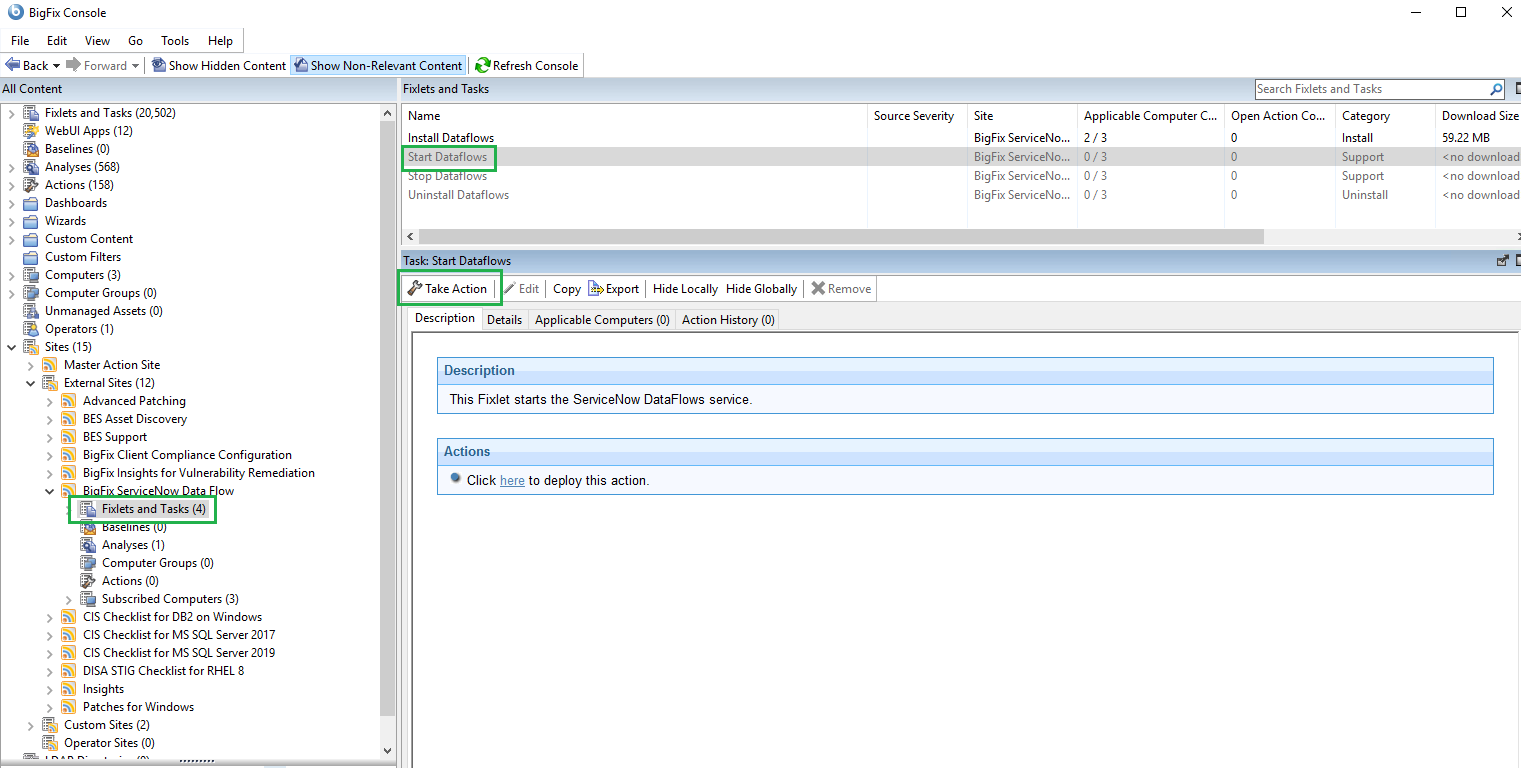This screenshot has height=768, width=1521.
Task: Expand DISA STIG Checklist for RHEL 8
Action: [50, 671]
